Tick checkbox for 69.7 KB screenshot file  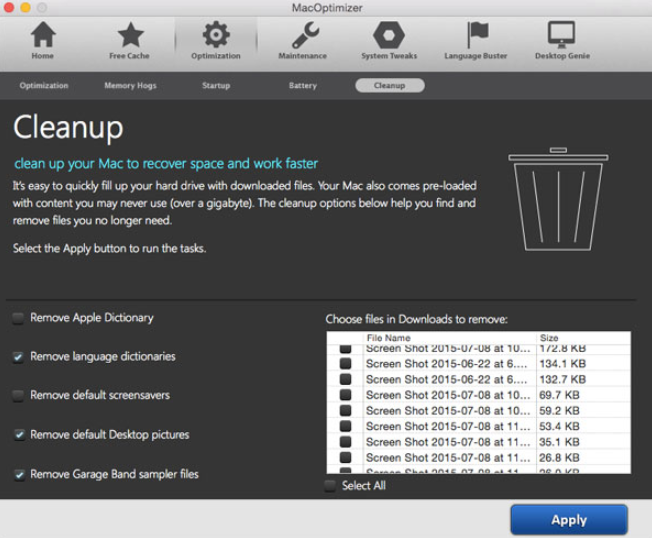pyautogui.click(x=346, y=396)
